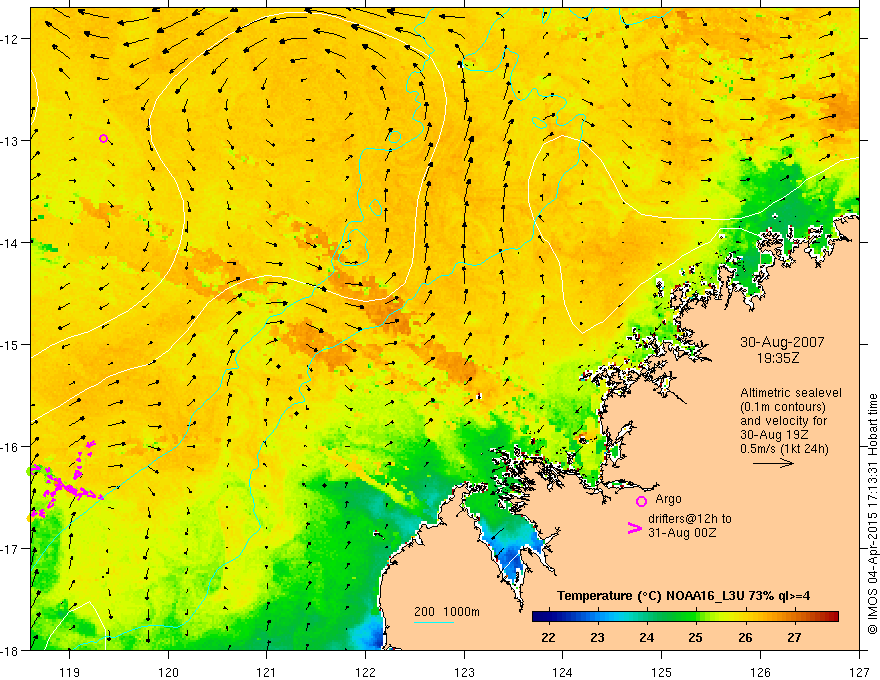Click colorbar tick label '23'

pyautogui.click(x=597, y=637)
